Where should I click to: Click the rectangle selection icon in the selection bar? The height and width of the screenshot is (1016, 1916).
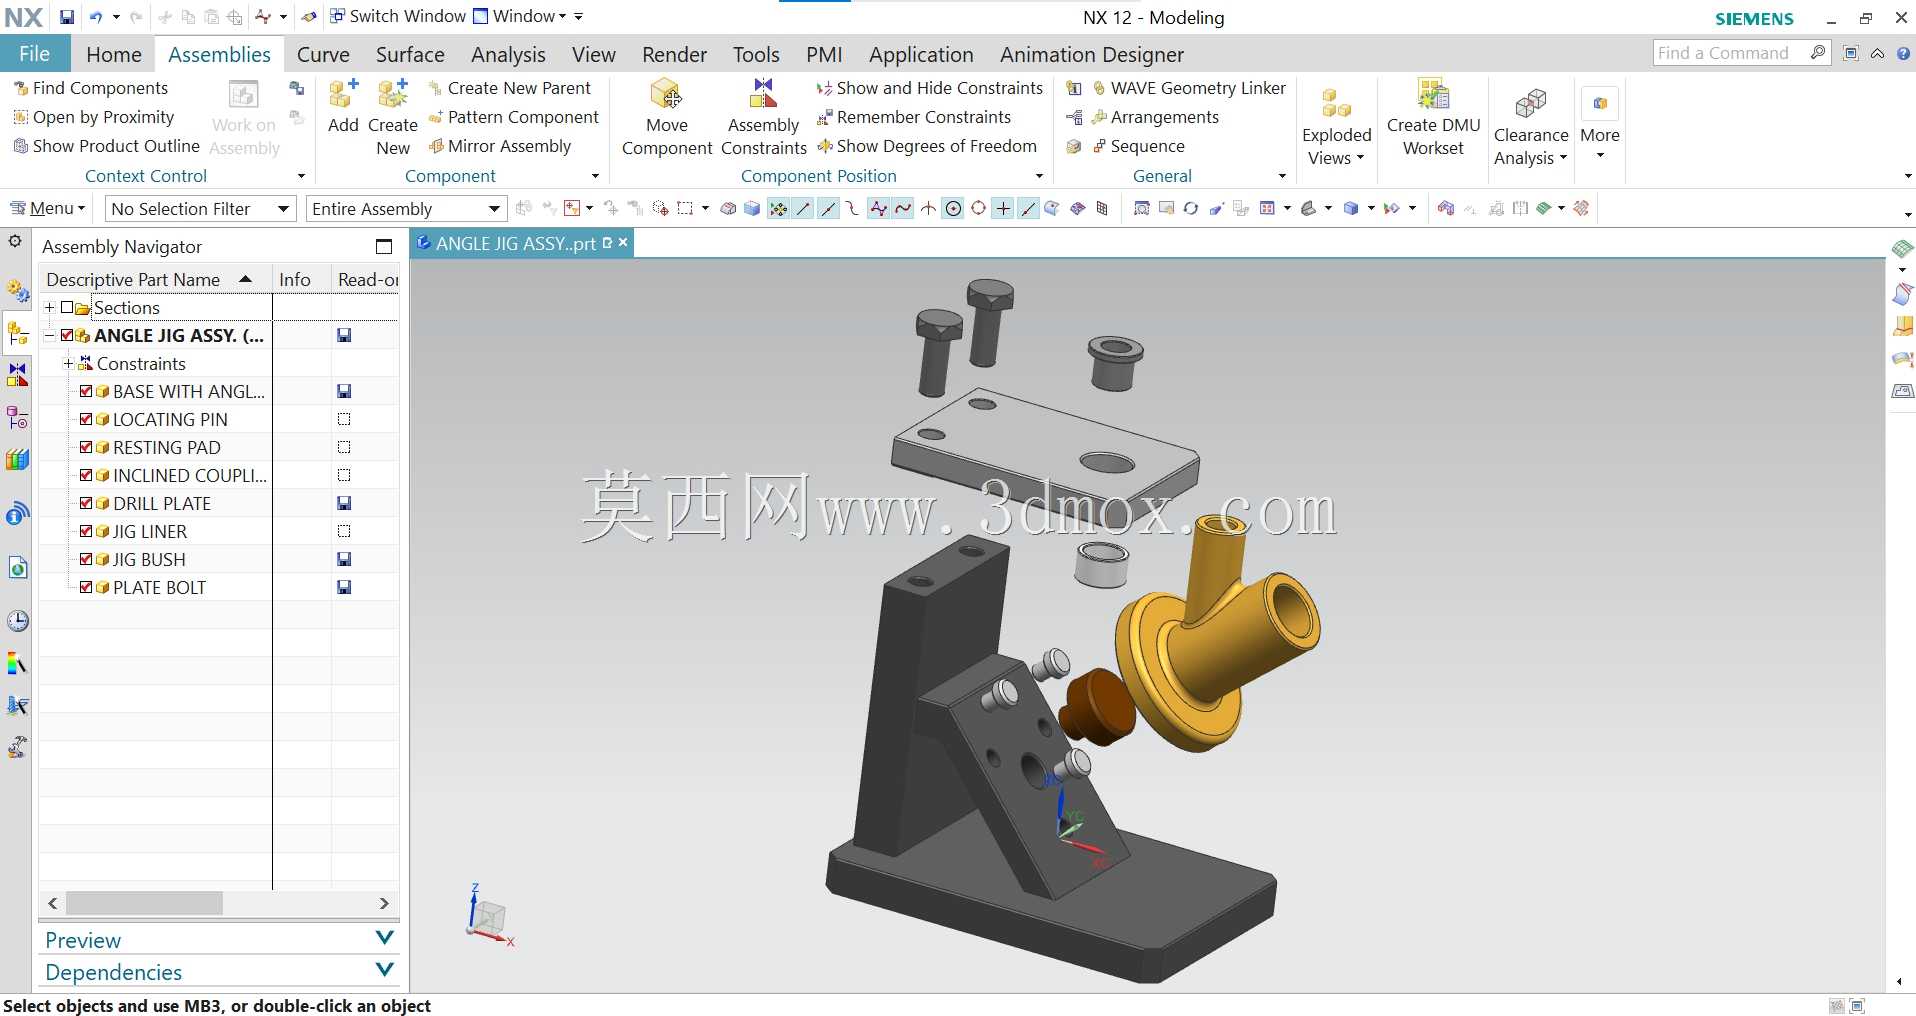[x=685, y=208]
